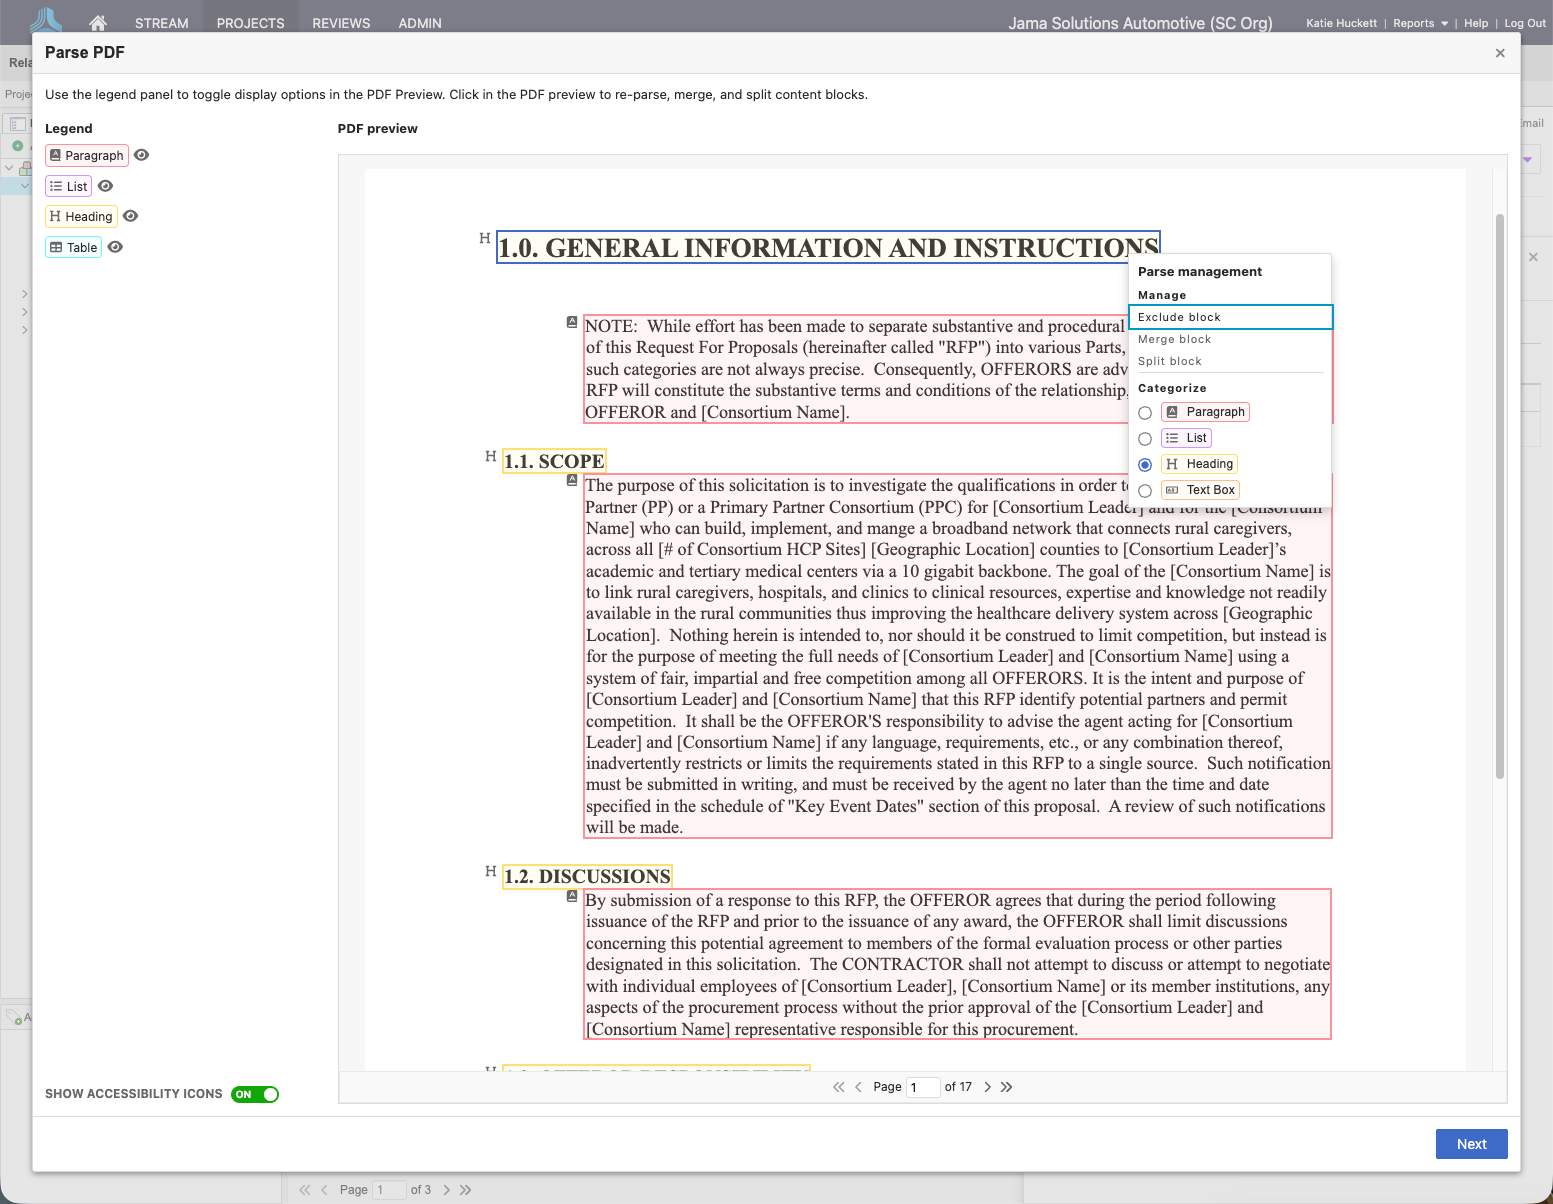
Task: Click the Jama logo in top bar
Action: coord(46,19)
